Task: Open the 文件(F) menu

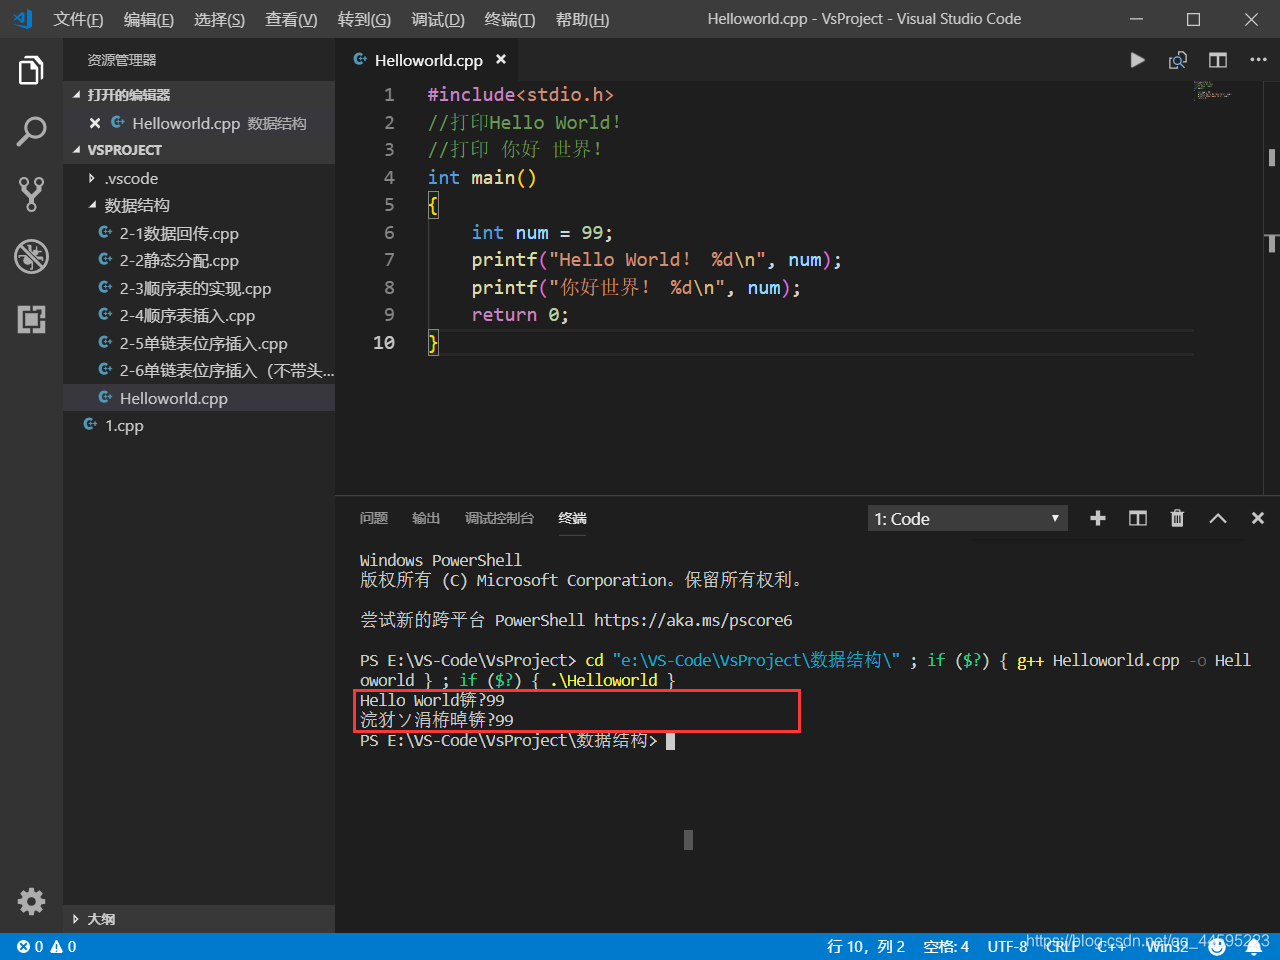Action: point(79,19)
